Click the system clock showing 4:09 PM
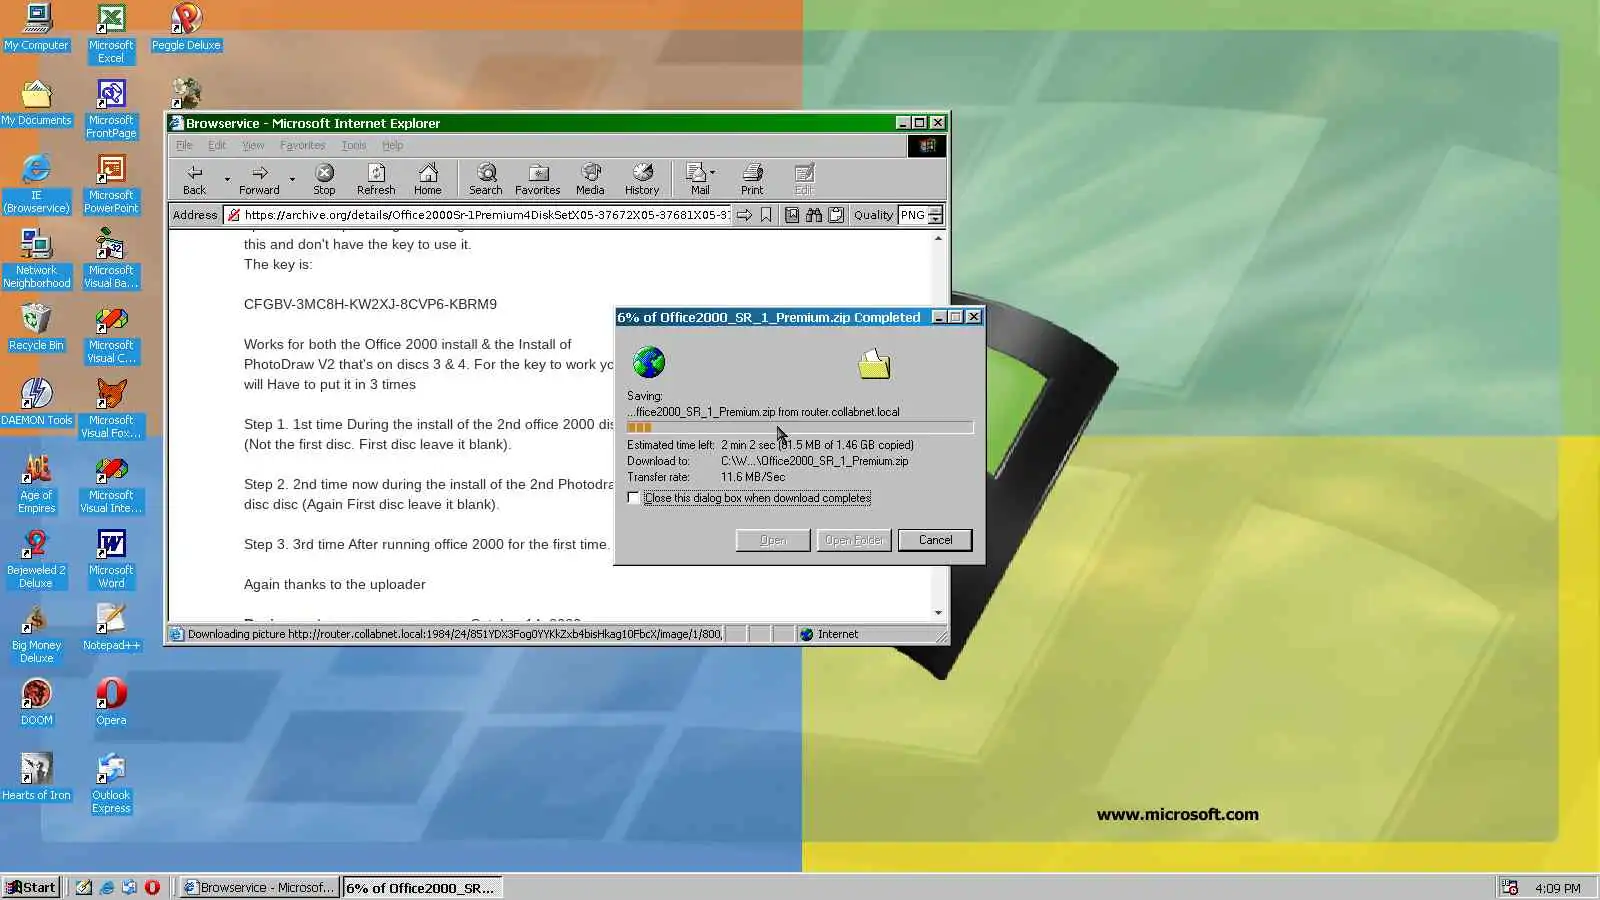The height and width of the screenshot is (900, 1600). coord(1558,888)
